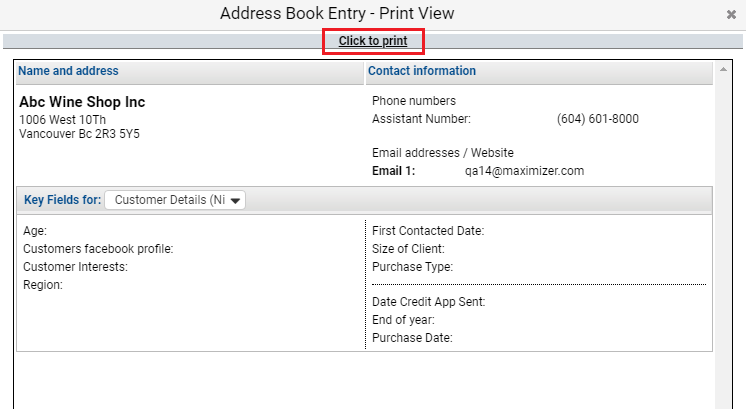Click the Size of Client field
746x409 pixels.
[408, 249]
